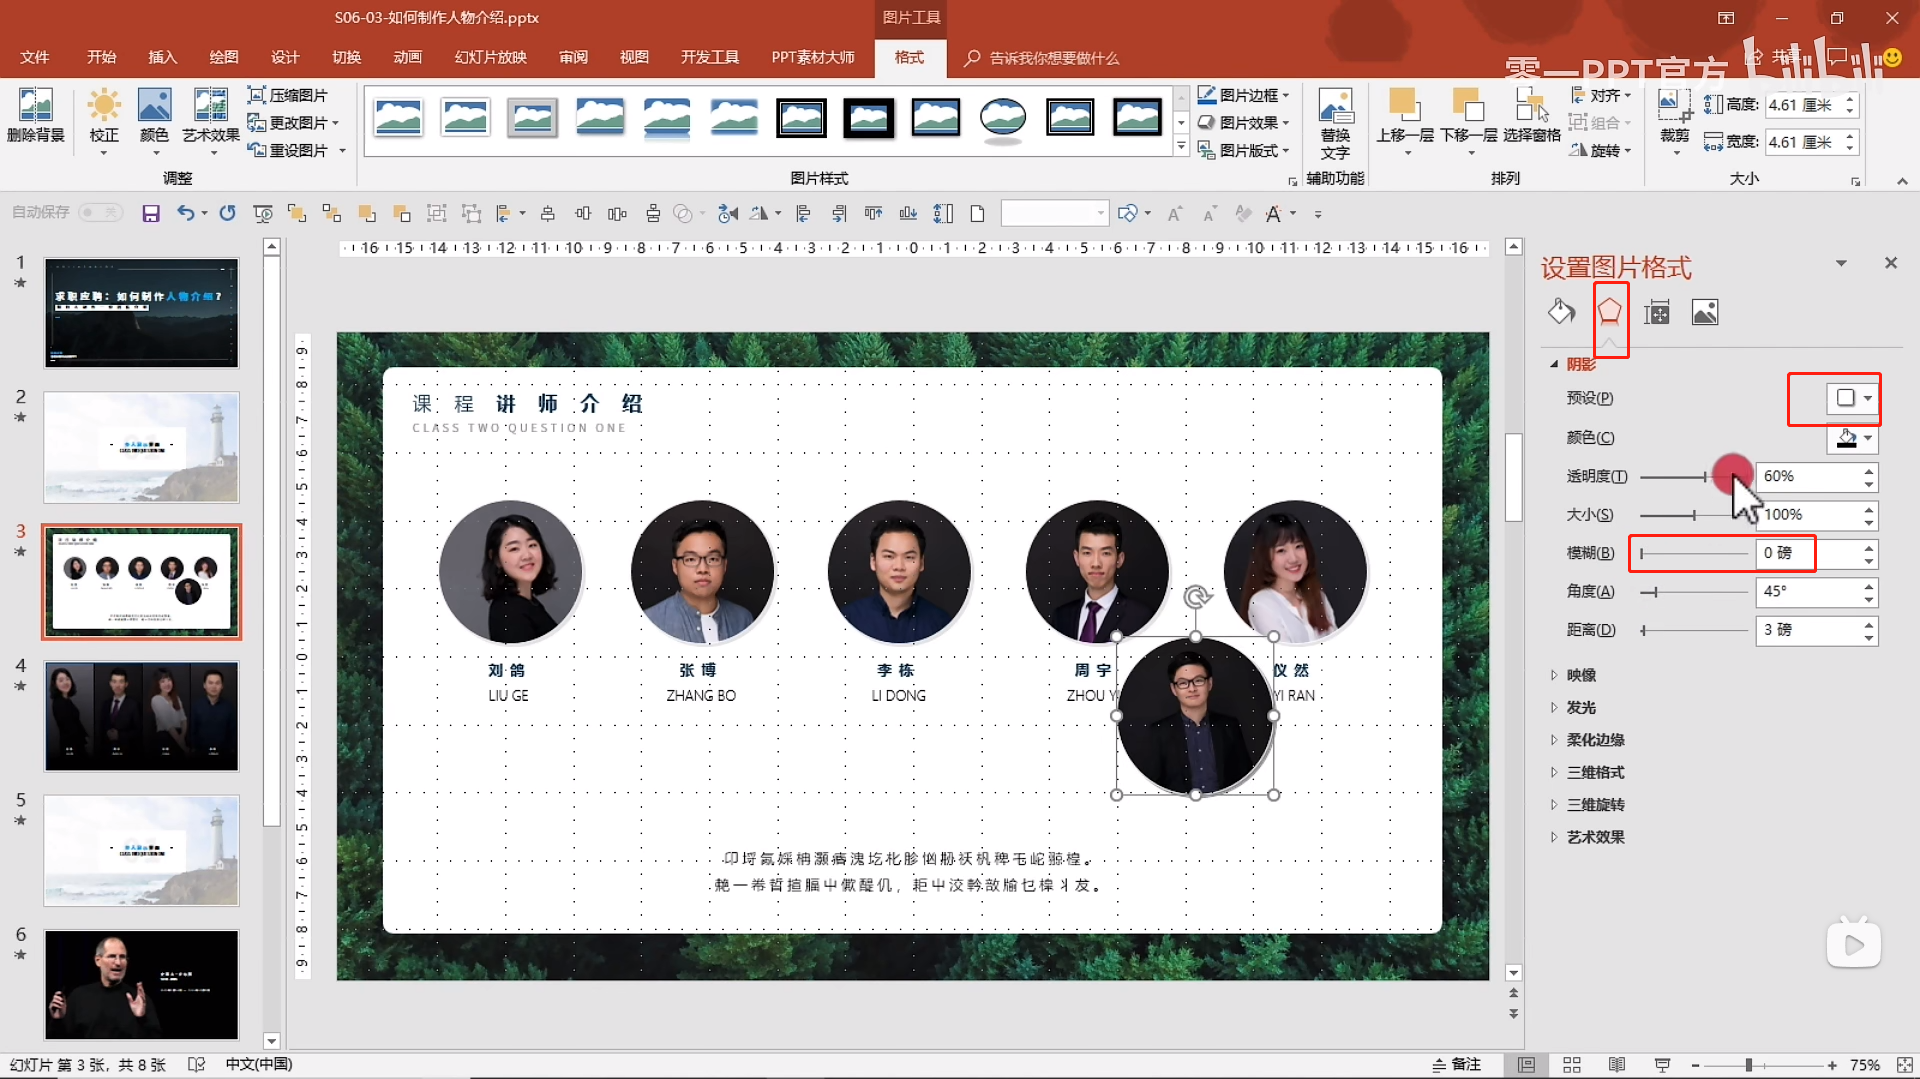Click Change Picture (更改图片)
The height and width of the screenshot is (1079, 1920).
[293, 122]
